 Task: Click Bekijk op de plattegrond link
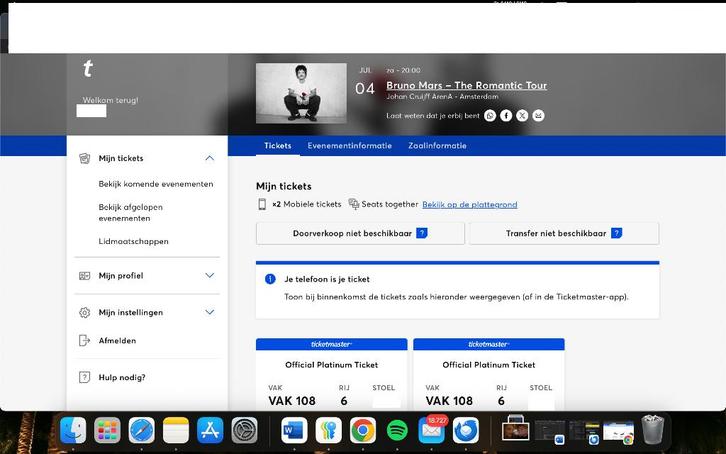469,205
